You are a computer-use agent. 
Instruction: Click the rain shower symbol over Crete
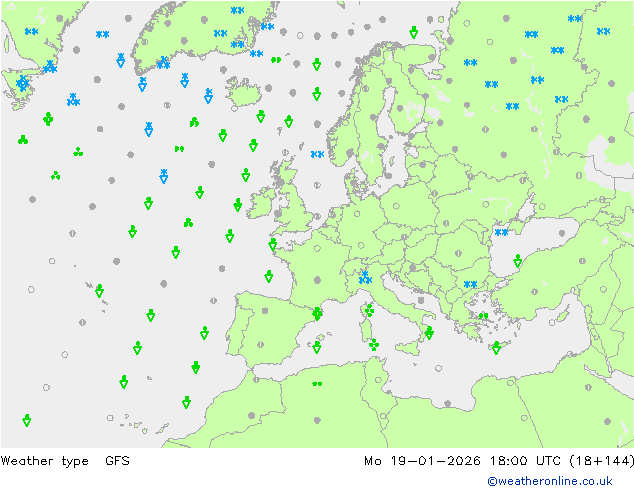point(496,348)
